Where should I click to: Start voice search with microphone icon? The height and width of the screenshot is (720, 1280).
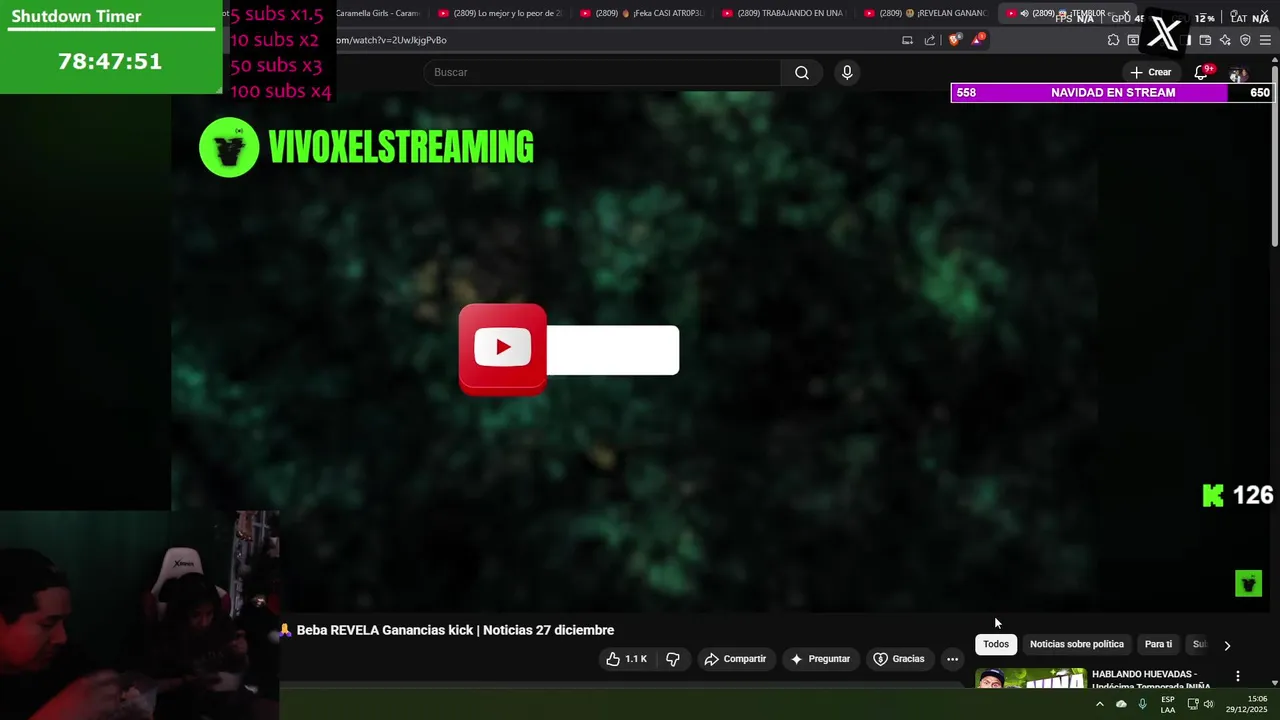pyautogui.click(x=847, y=72)
